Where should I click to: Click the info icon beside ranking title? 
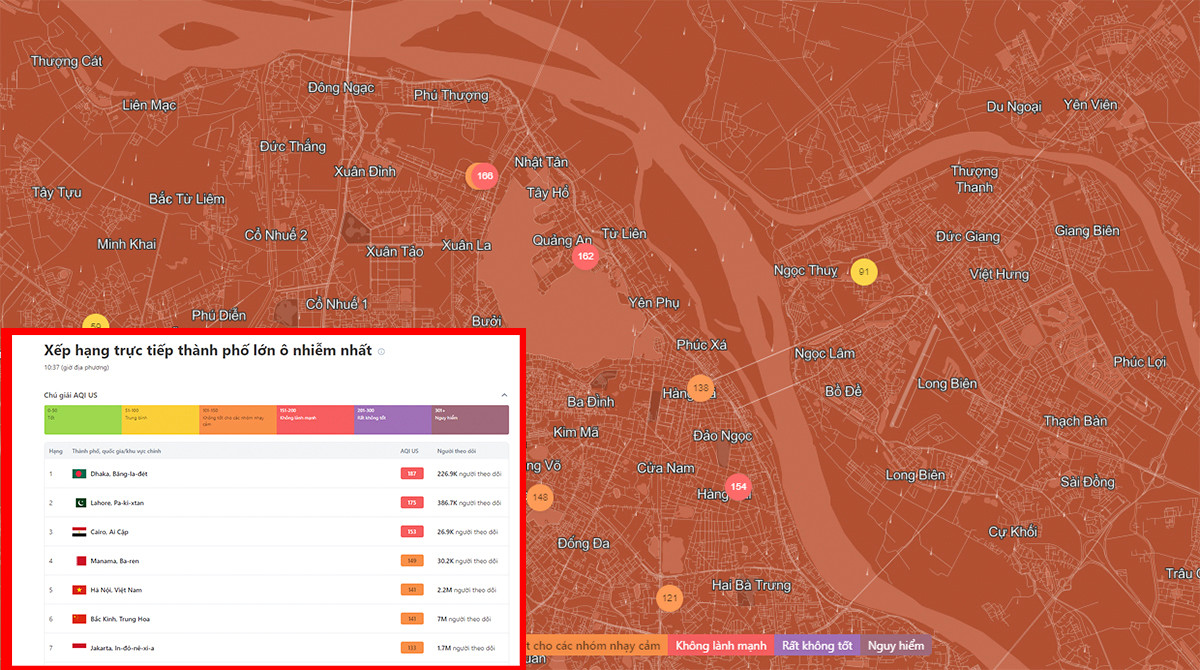(x=382, y=352)
